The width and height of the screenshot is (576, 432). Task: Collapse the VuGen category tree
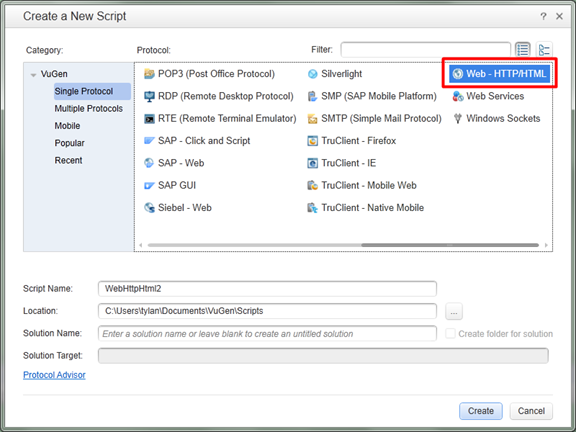pos(33,75)
